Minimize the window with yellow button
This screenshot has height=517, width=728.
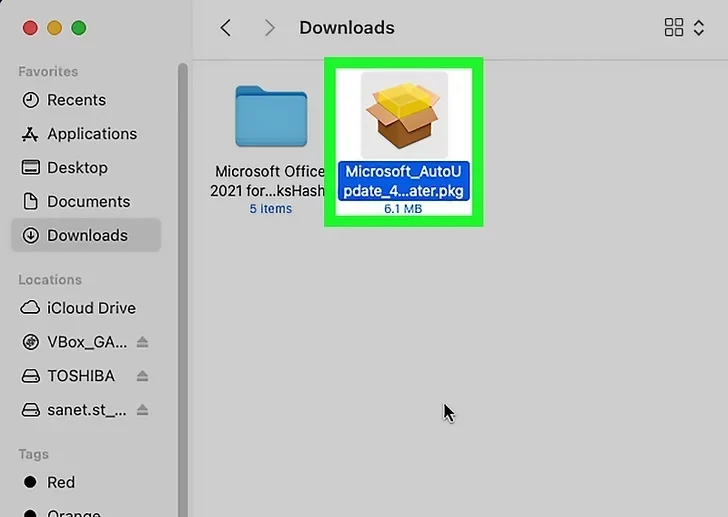(x=54, y=28)
